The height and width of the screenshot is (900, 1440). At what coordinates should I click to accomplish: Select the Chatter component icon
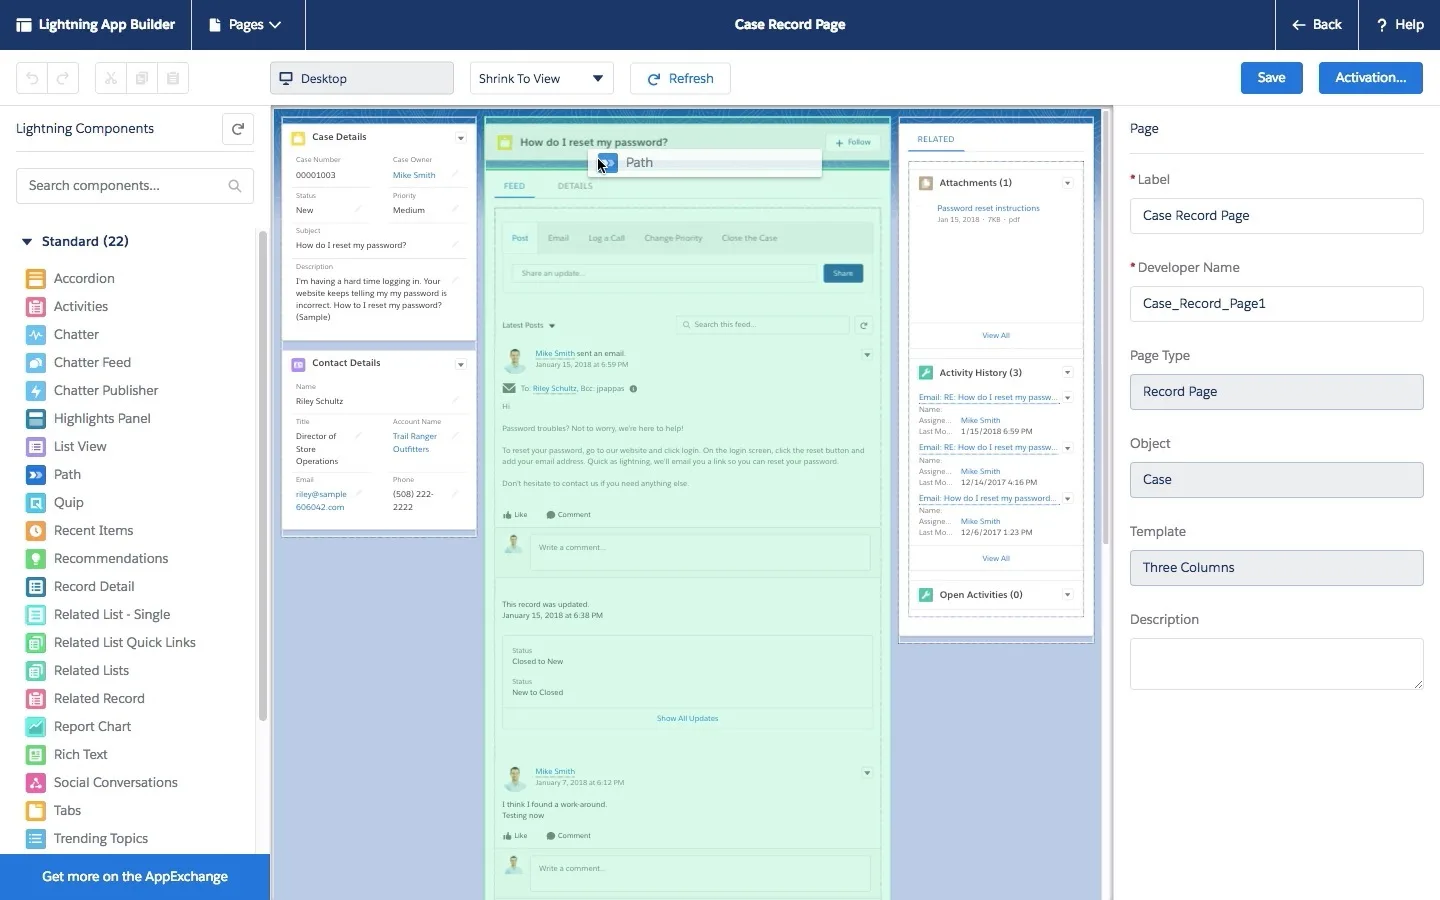[x=35, y=335]
